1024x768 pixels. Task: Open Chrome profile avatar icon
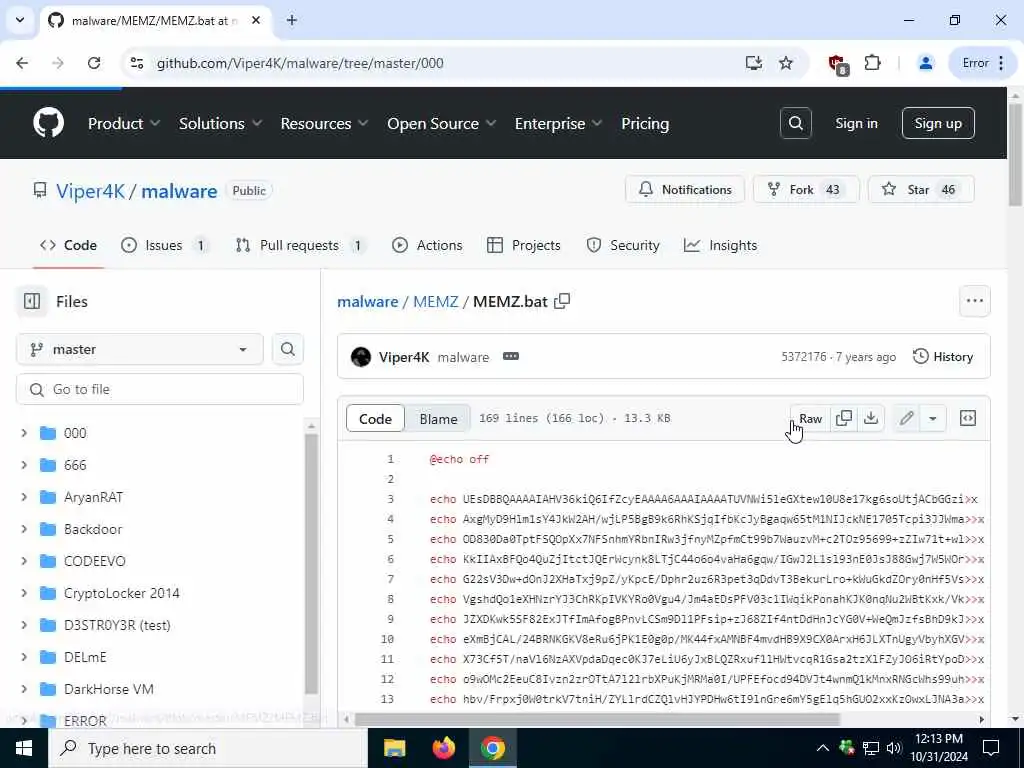pyautogui.click(x=925, y=63)
